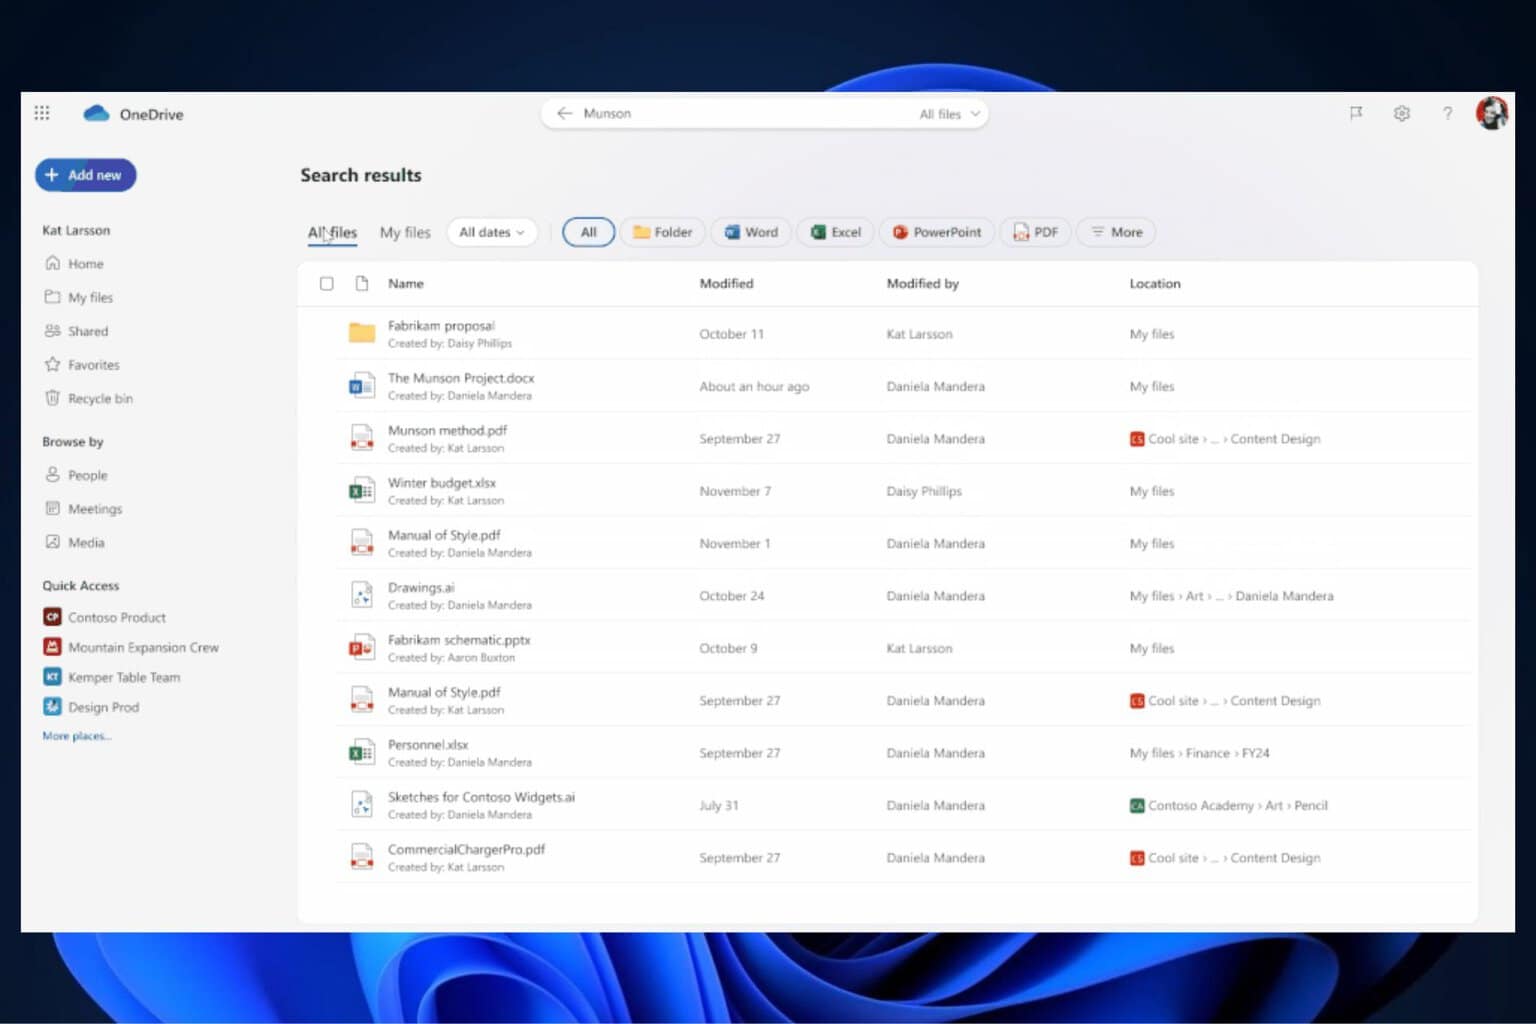Open The Munson Project.docx file name

click(x=461, y=377)
